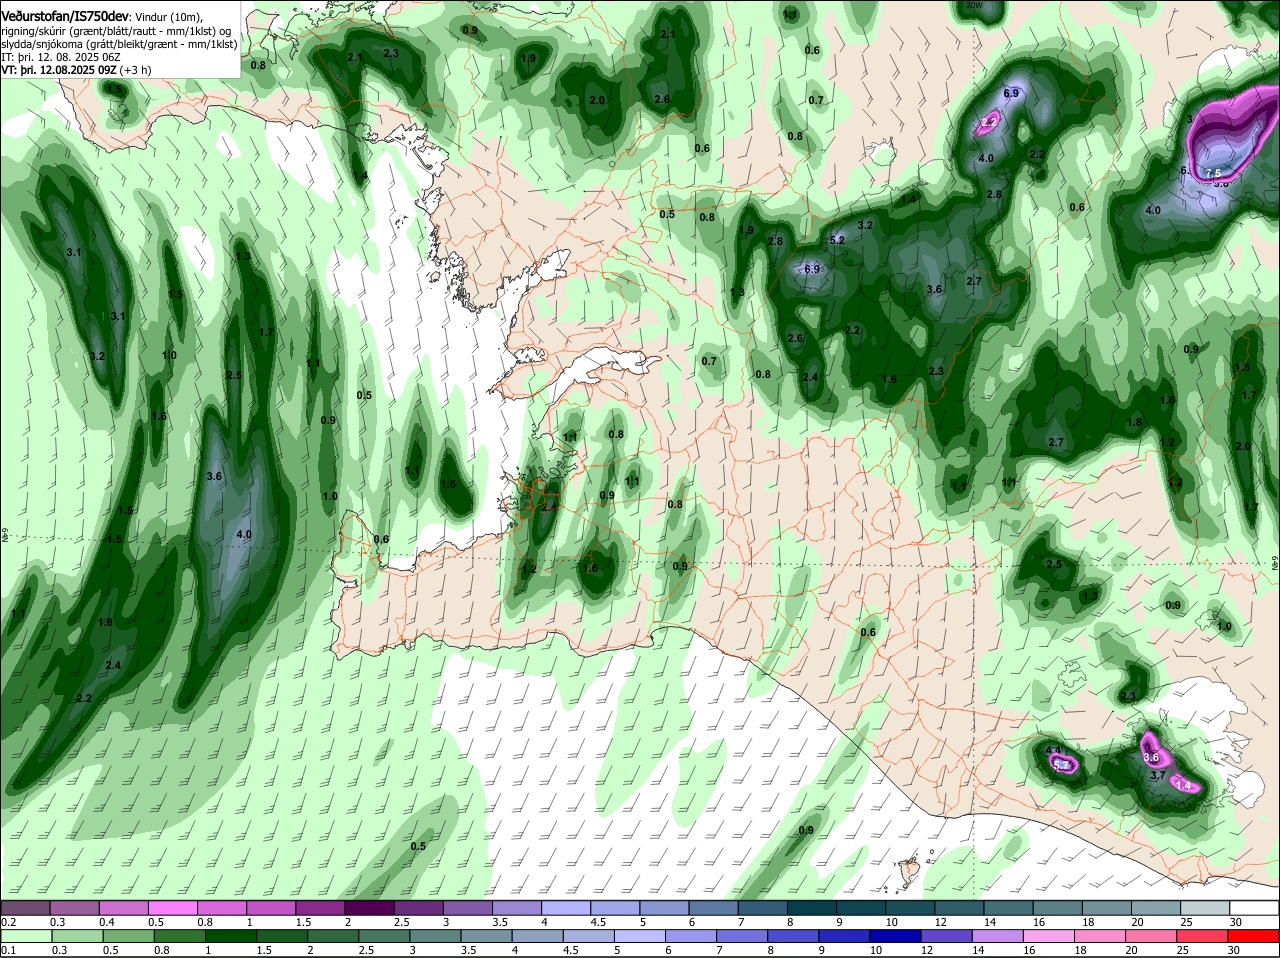The width and height of the screenshot is (1280, 958).
Task: Click the '25' label in the upper legend
Action: pyautogui.click(x=1188, y=922)
